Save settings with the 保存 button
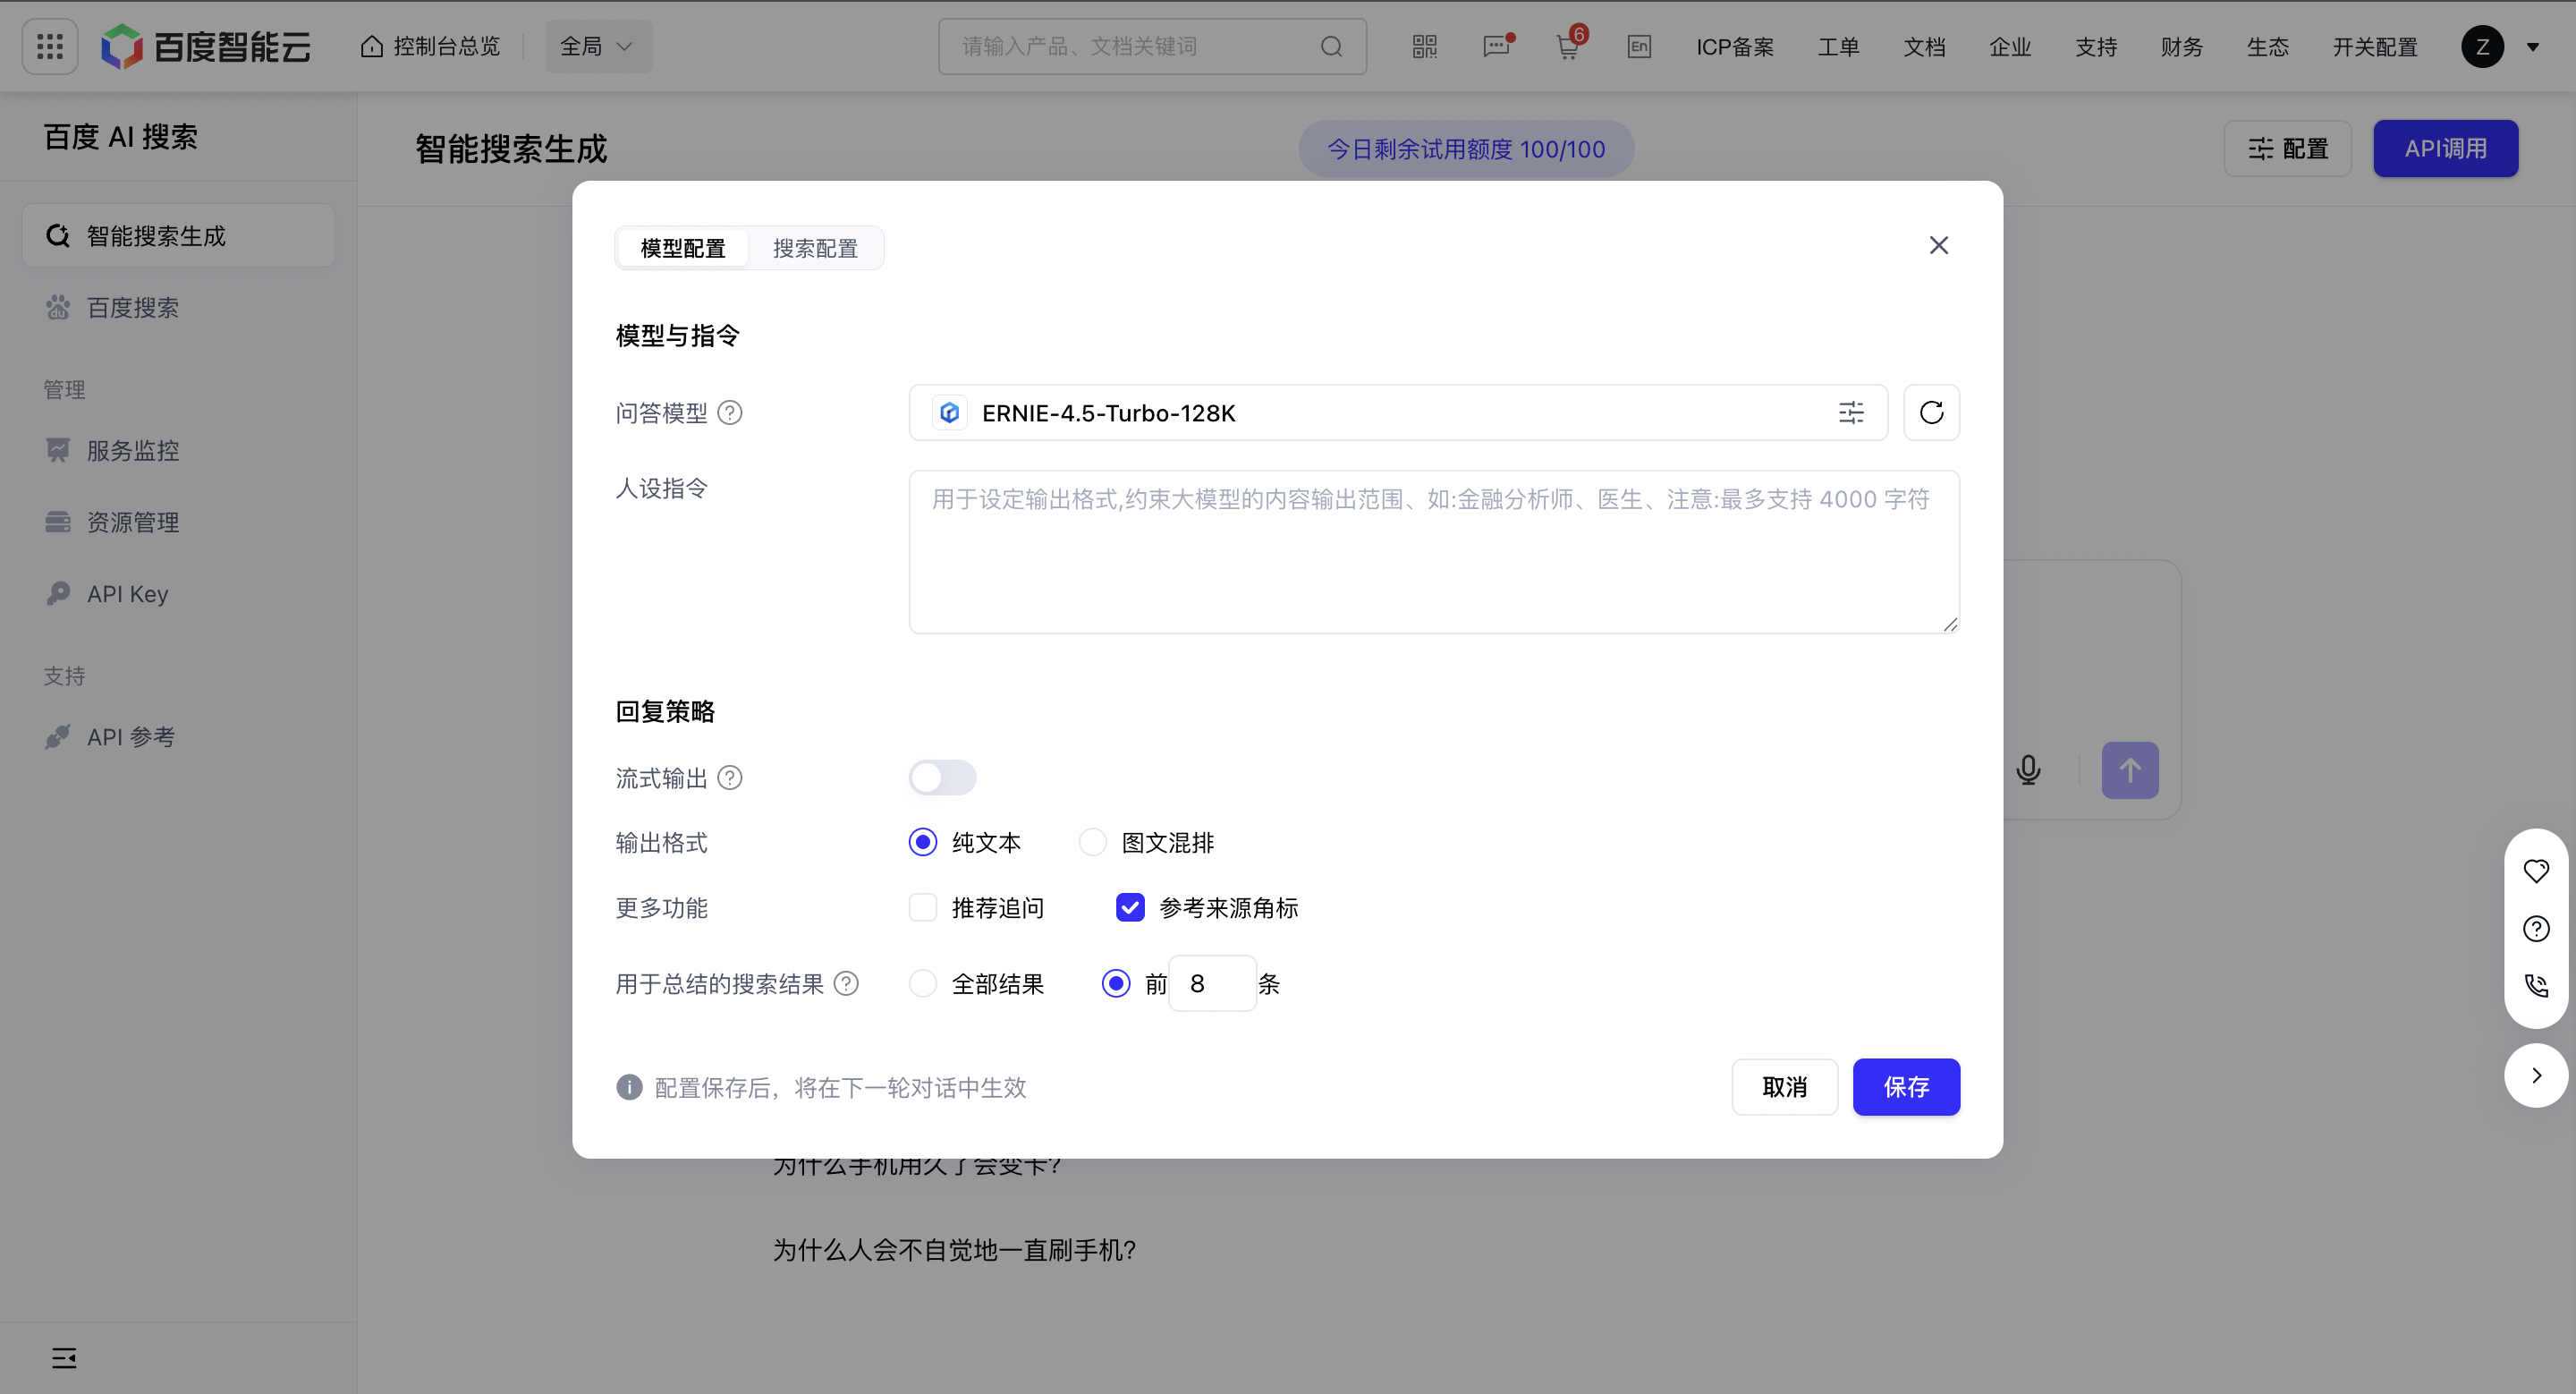Screen dimensions: 2576x1394 (x=1906, y=1087)
